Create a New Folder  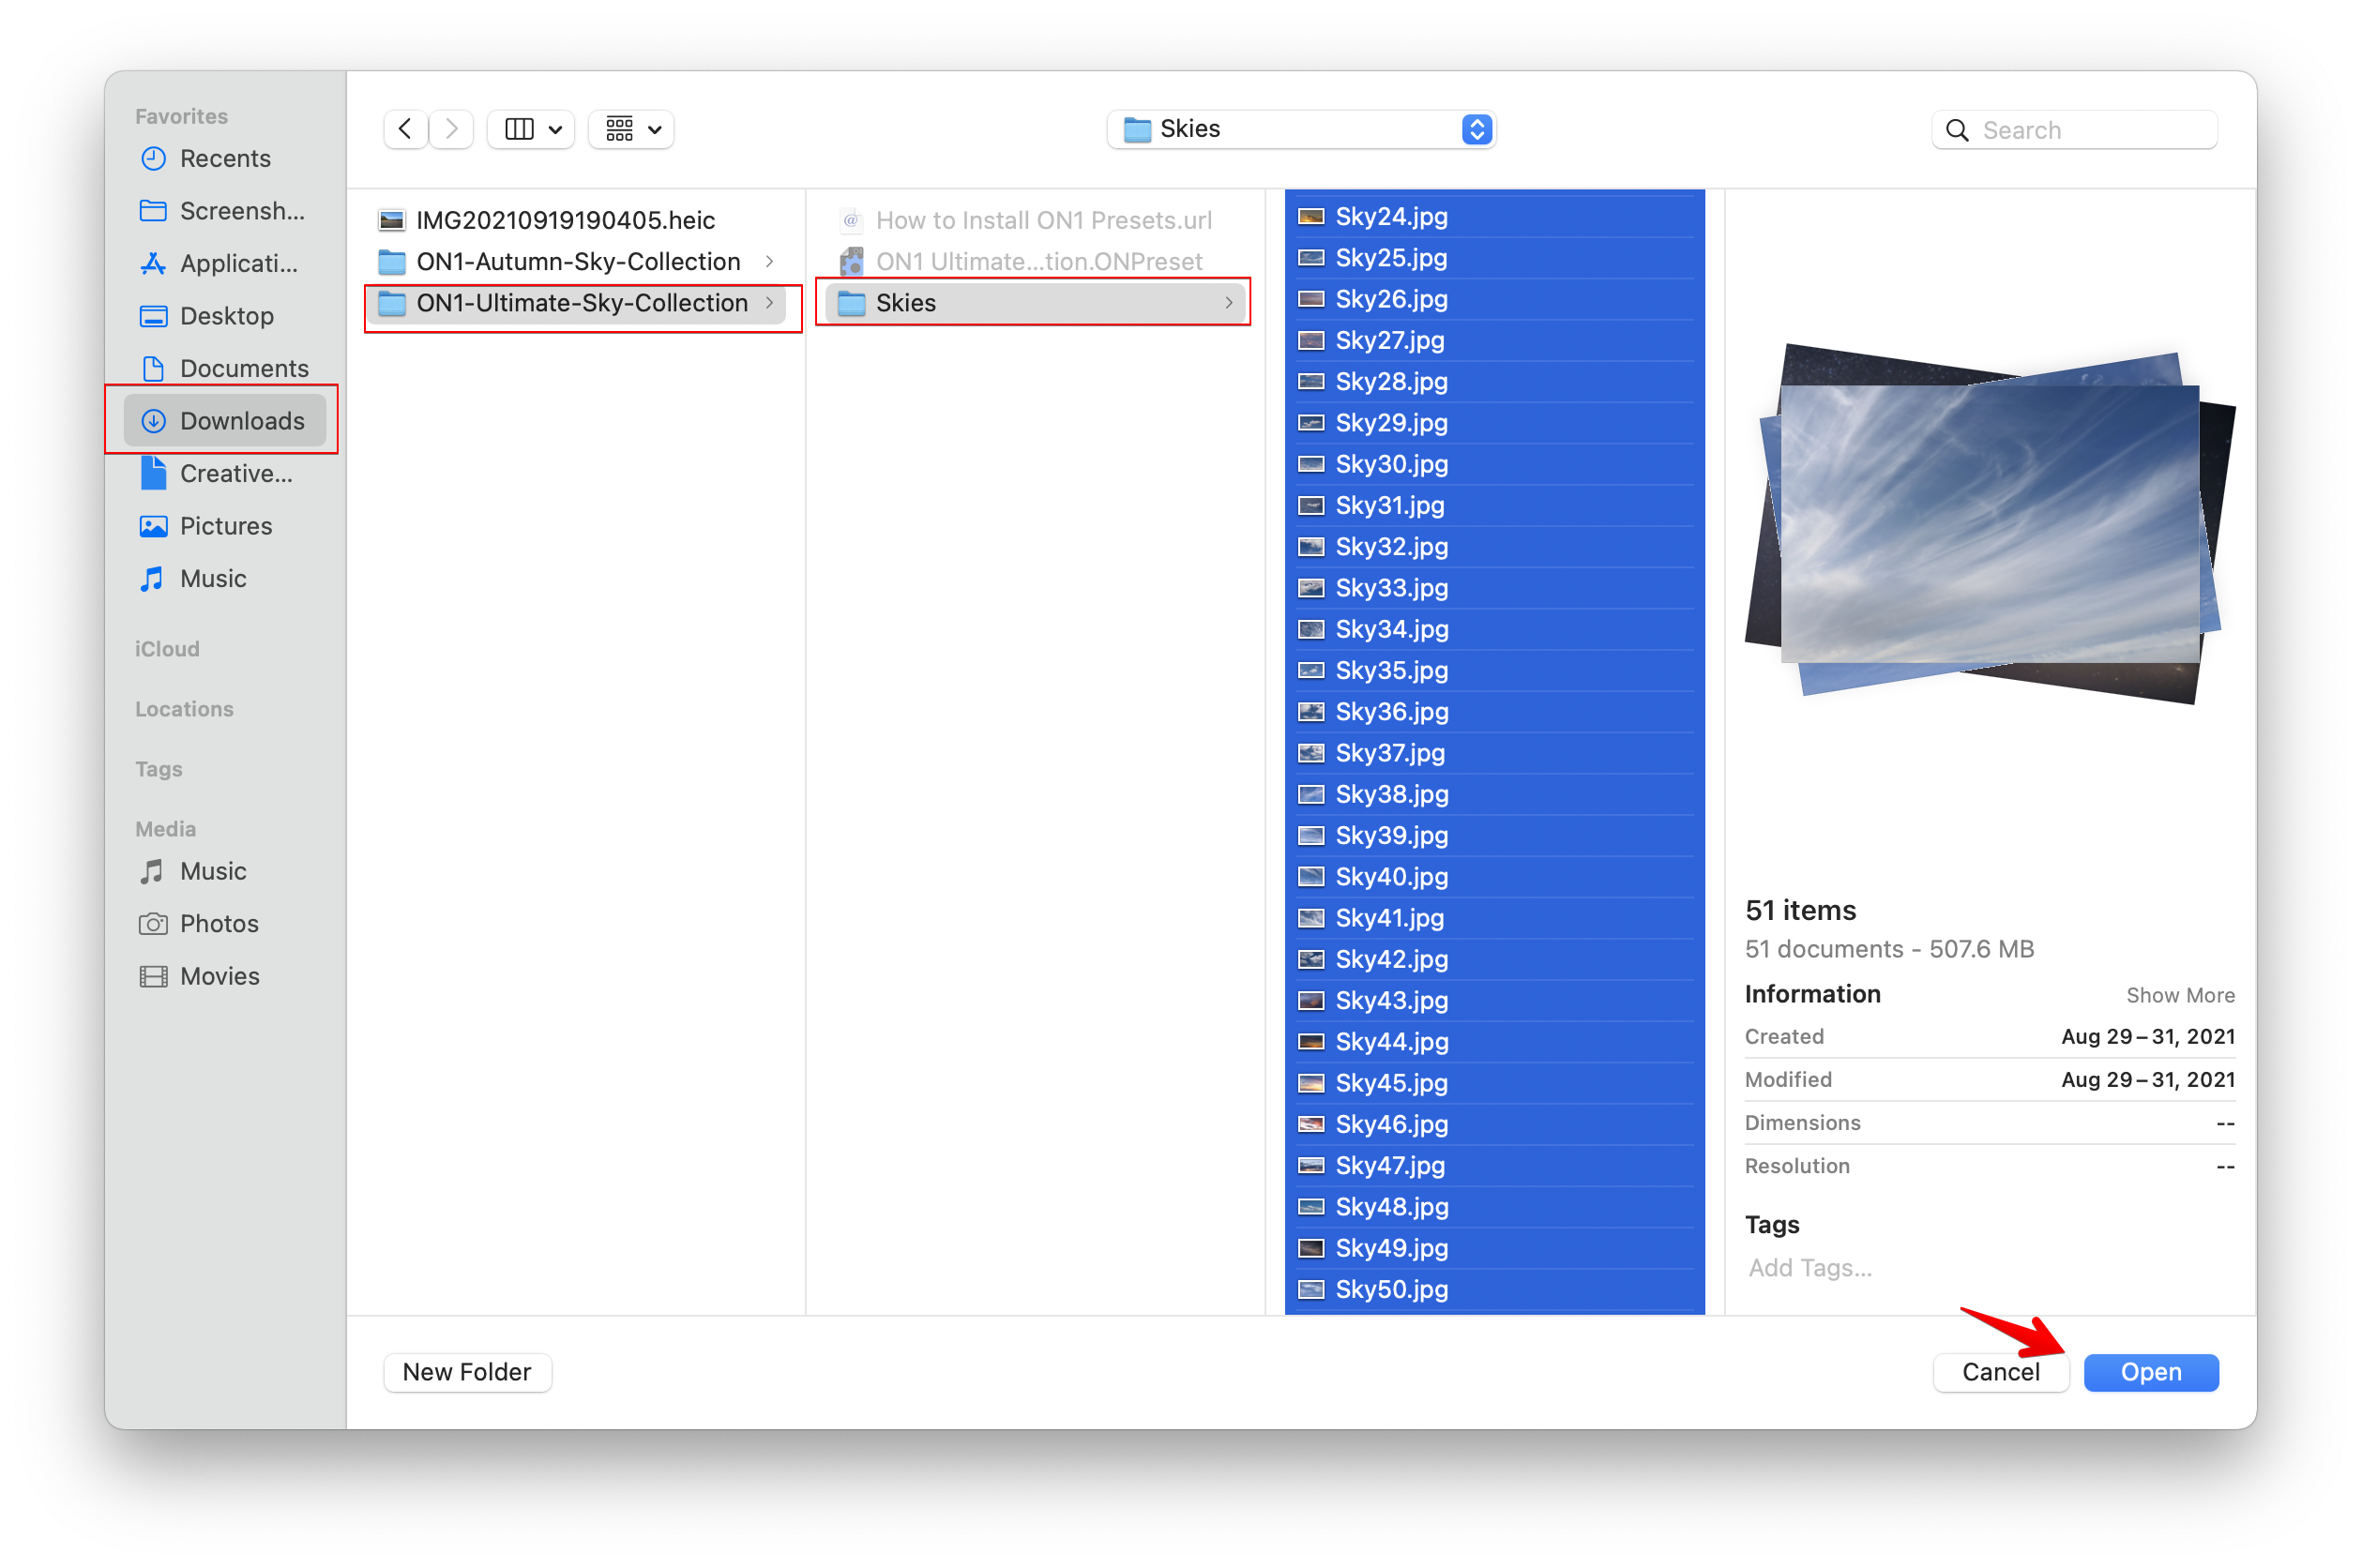pos(467,1372)
